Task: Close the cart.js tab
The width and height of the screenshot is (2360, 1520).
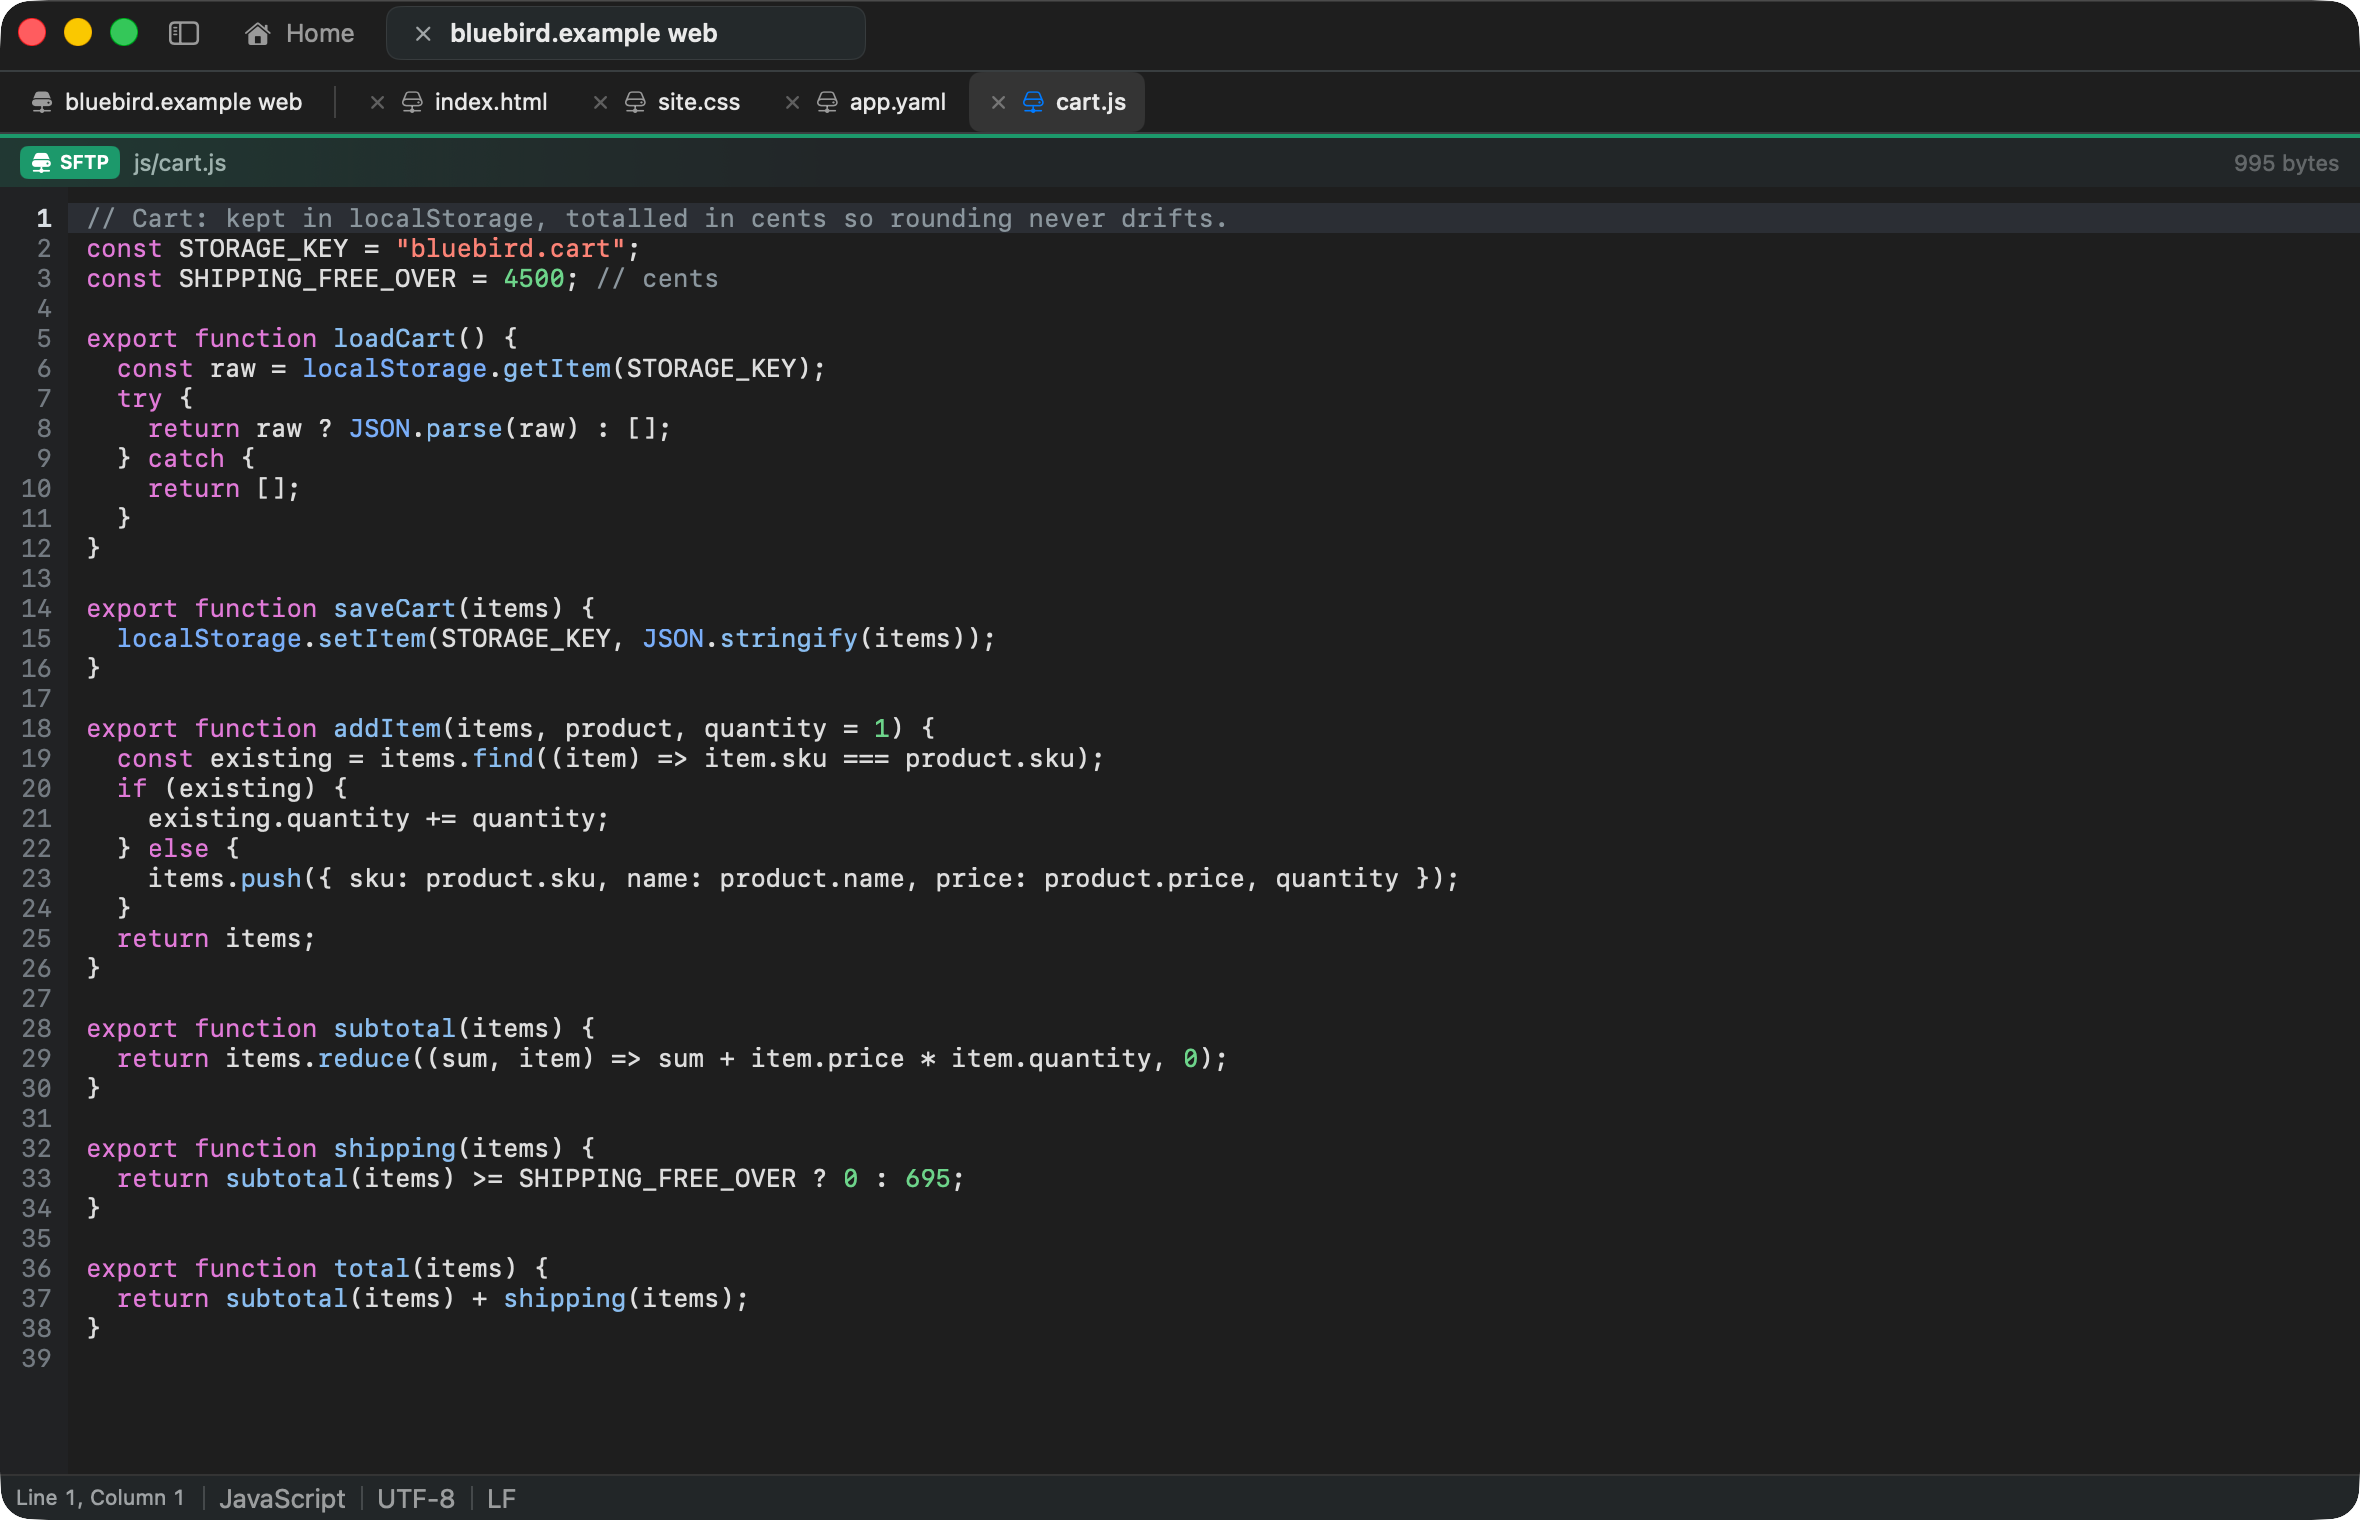Action: pos(998,102)
